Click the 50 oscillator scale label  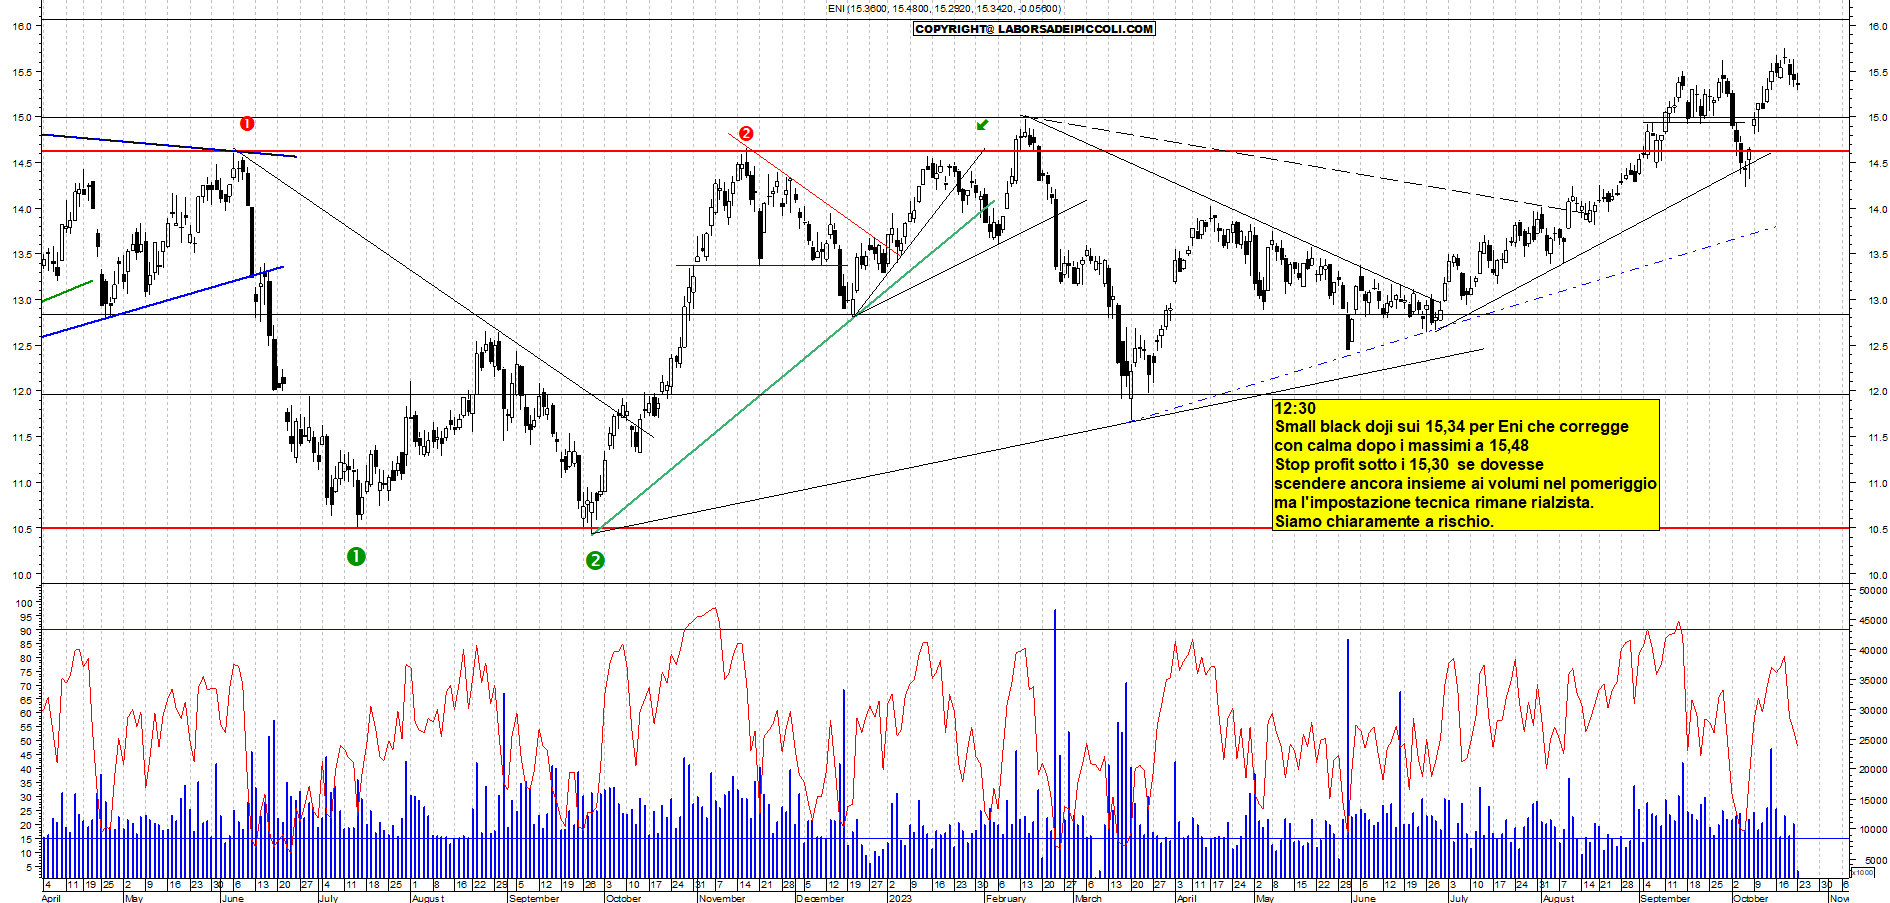tap(27, 742)
